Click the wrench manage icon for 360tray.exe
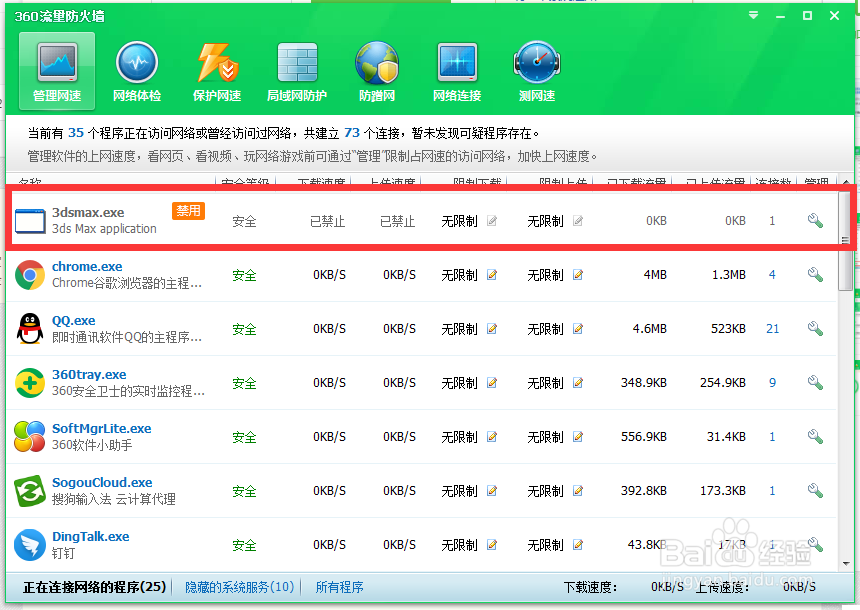This screenshot has width=860, height=610. point(816,382)
